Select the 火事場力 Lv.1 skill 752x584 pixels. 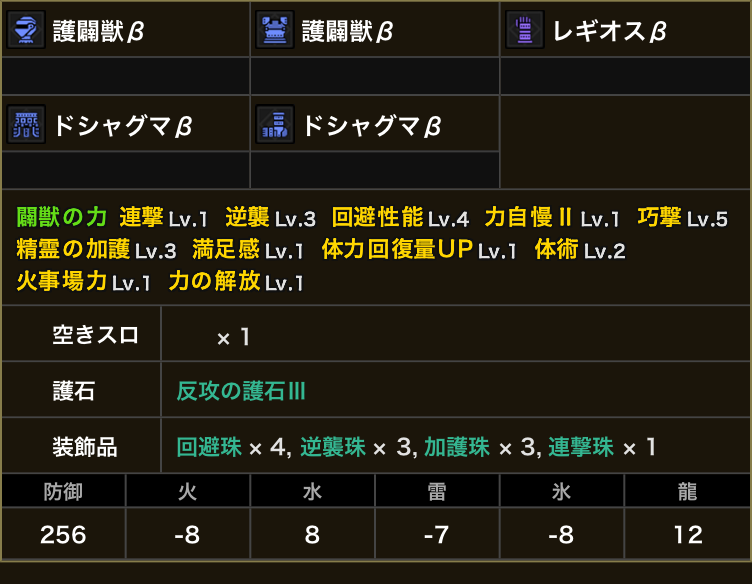point(83,281)
